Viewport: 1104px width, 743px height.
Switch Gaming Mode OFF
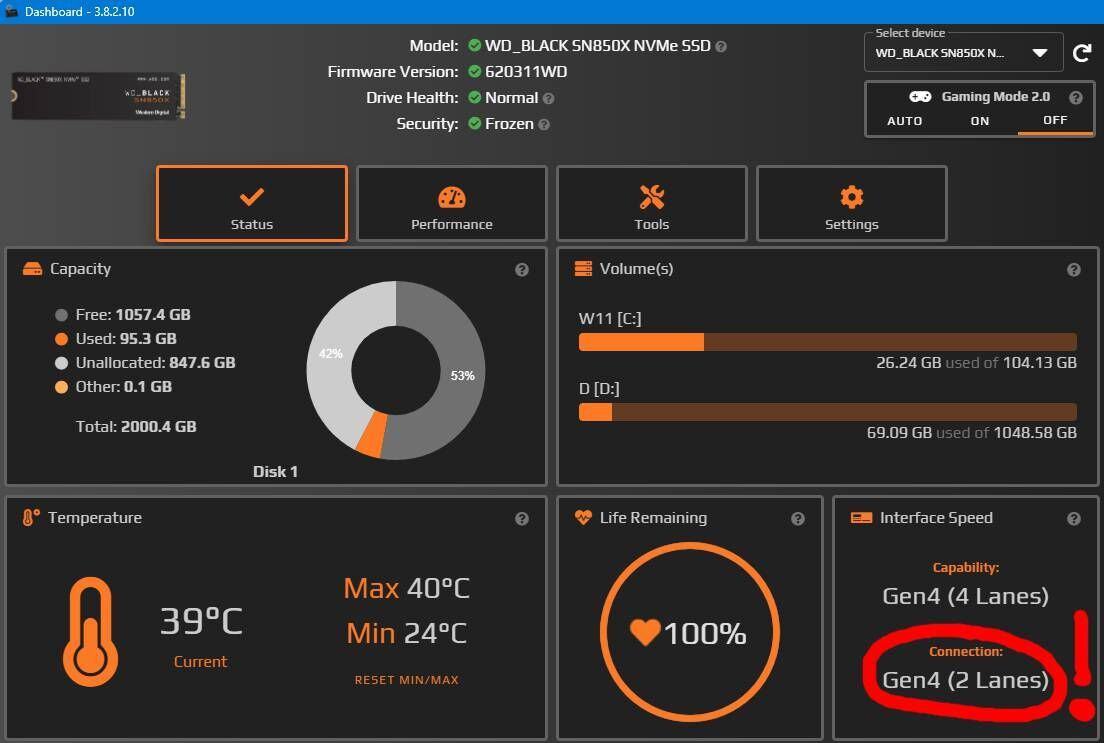click(x=1055, y=120)
